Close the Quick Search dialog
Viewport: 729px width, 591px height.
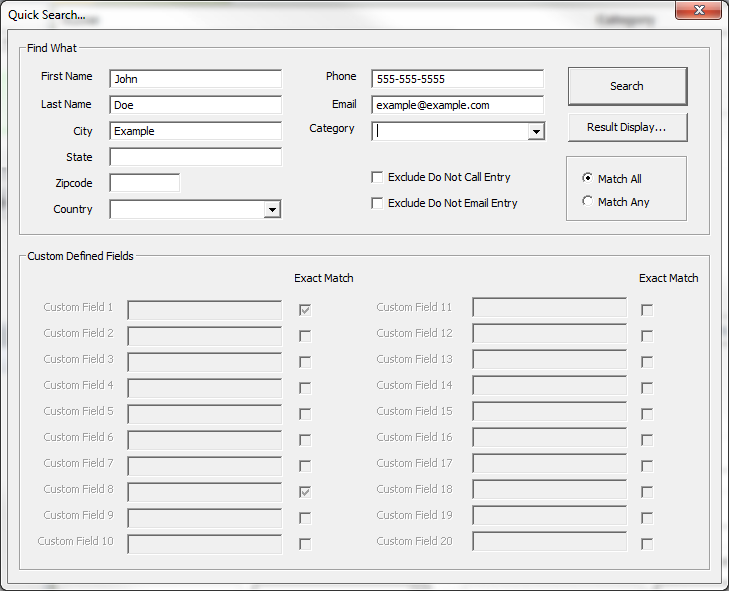699,12
